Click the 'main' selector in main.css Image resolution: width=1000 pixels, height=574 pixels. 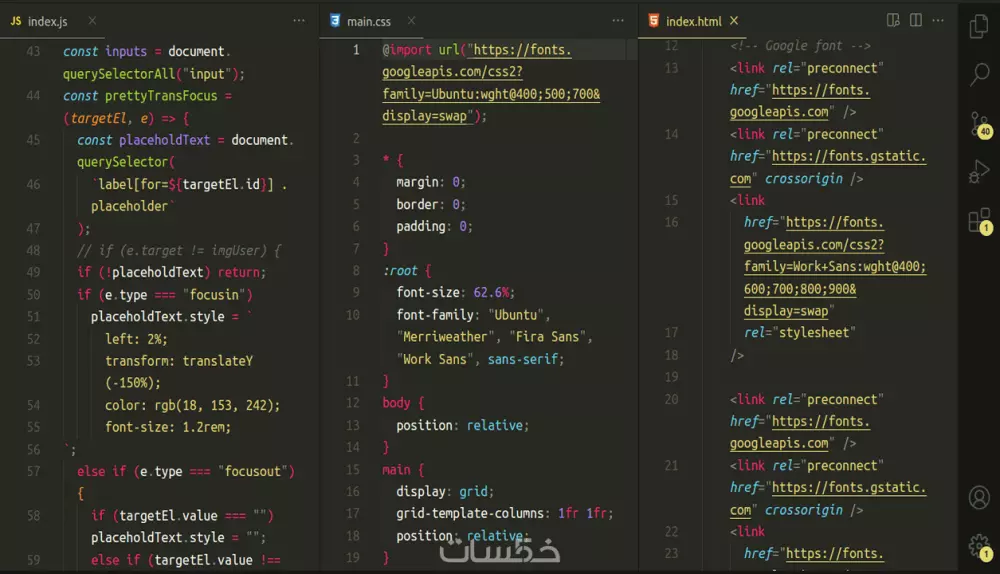click(x=396, y=469)
